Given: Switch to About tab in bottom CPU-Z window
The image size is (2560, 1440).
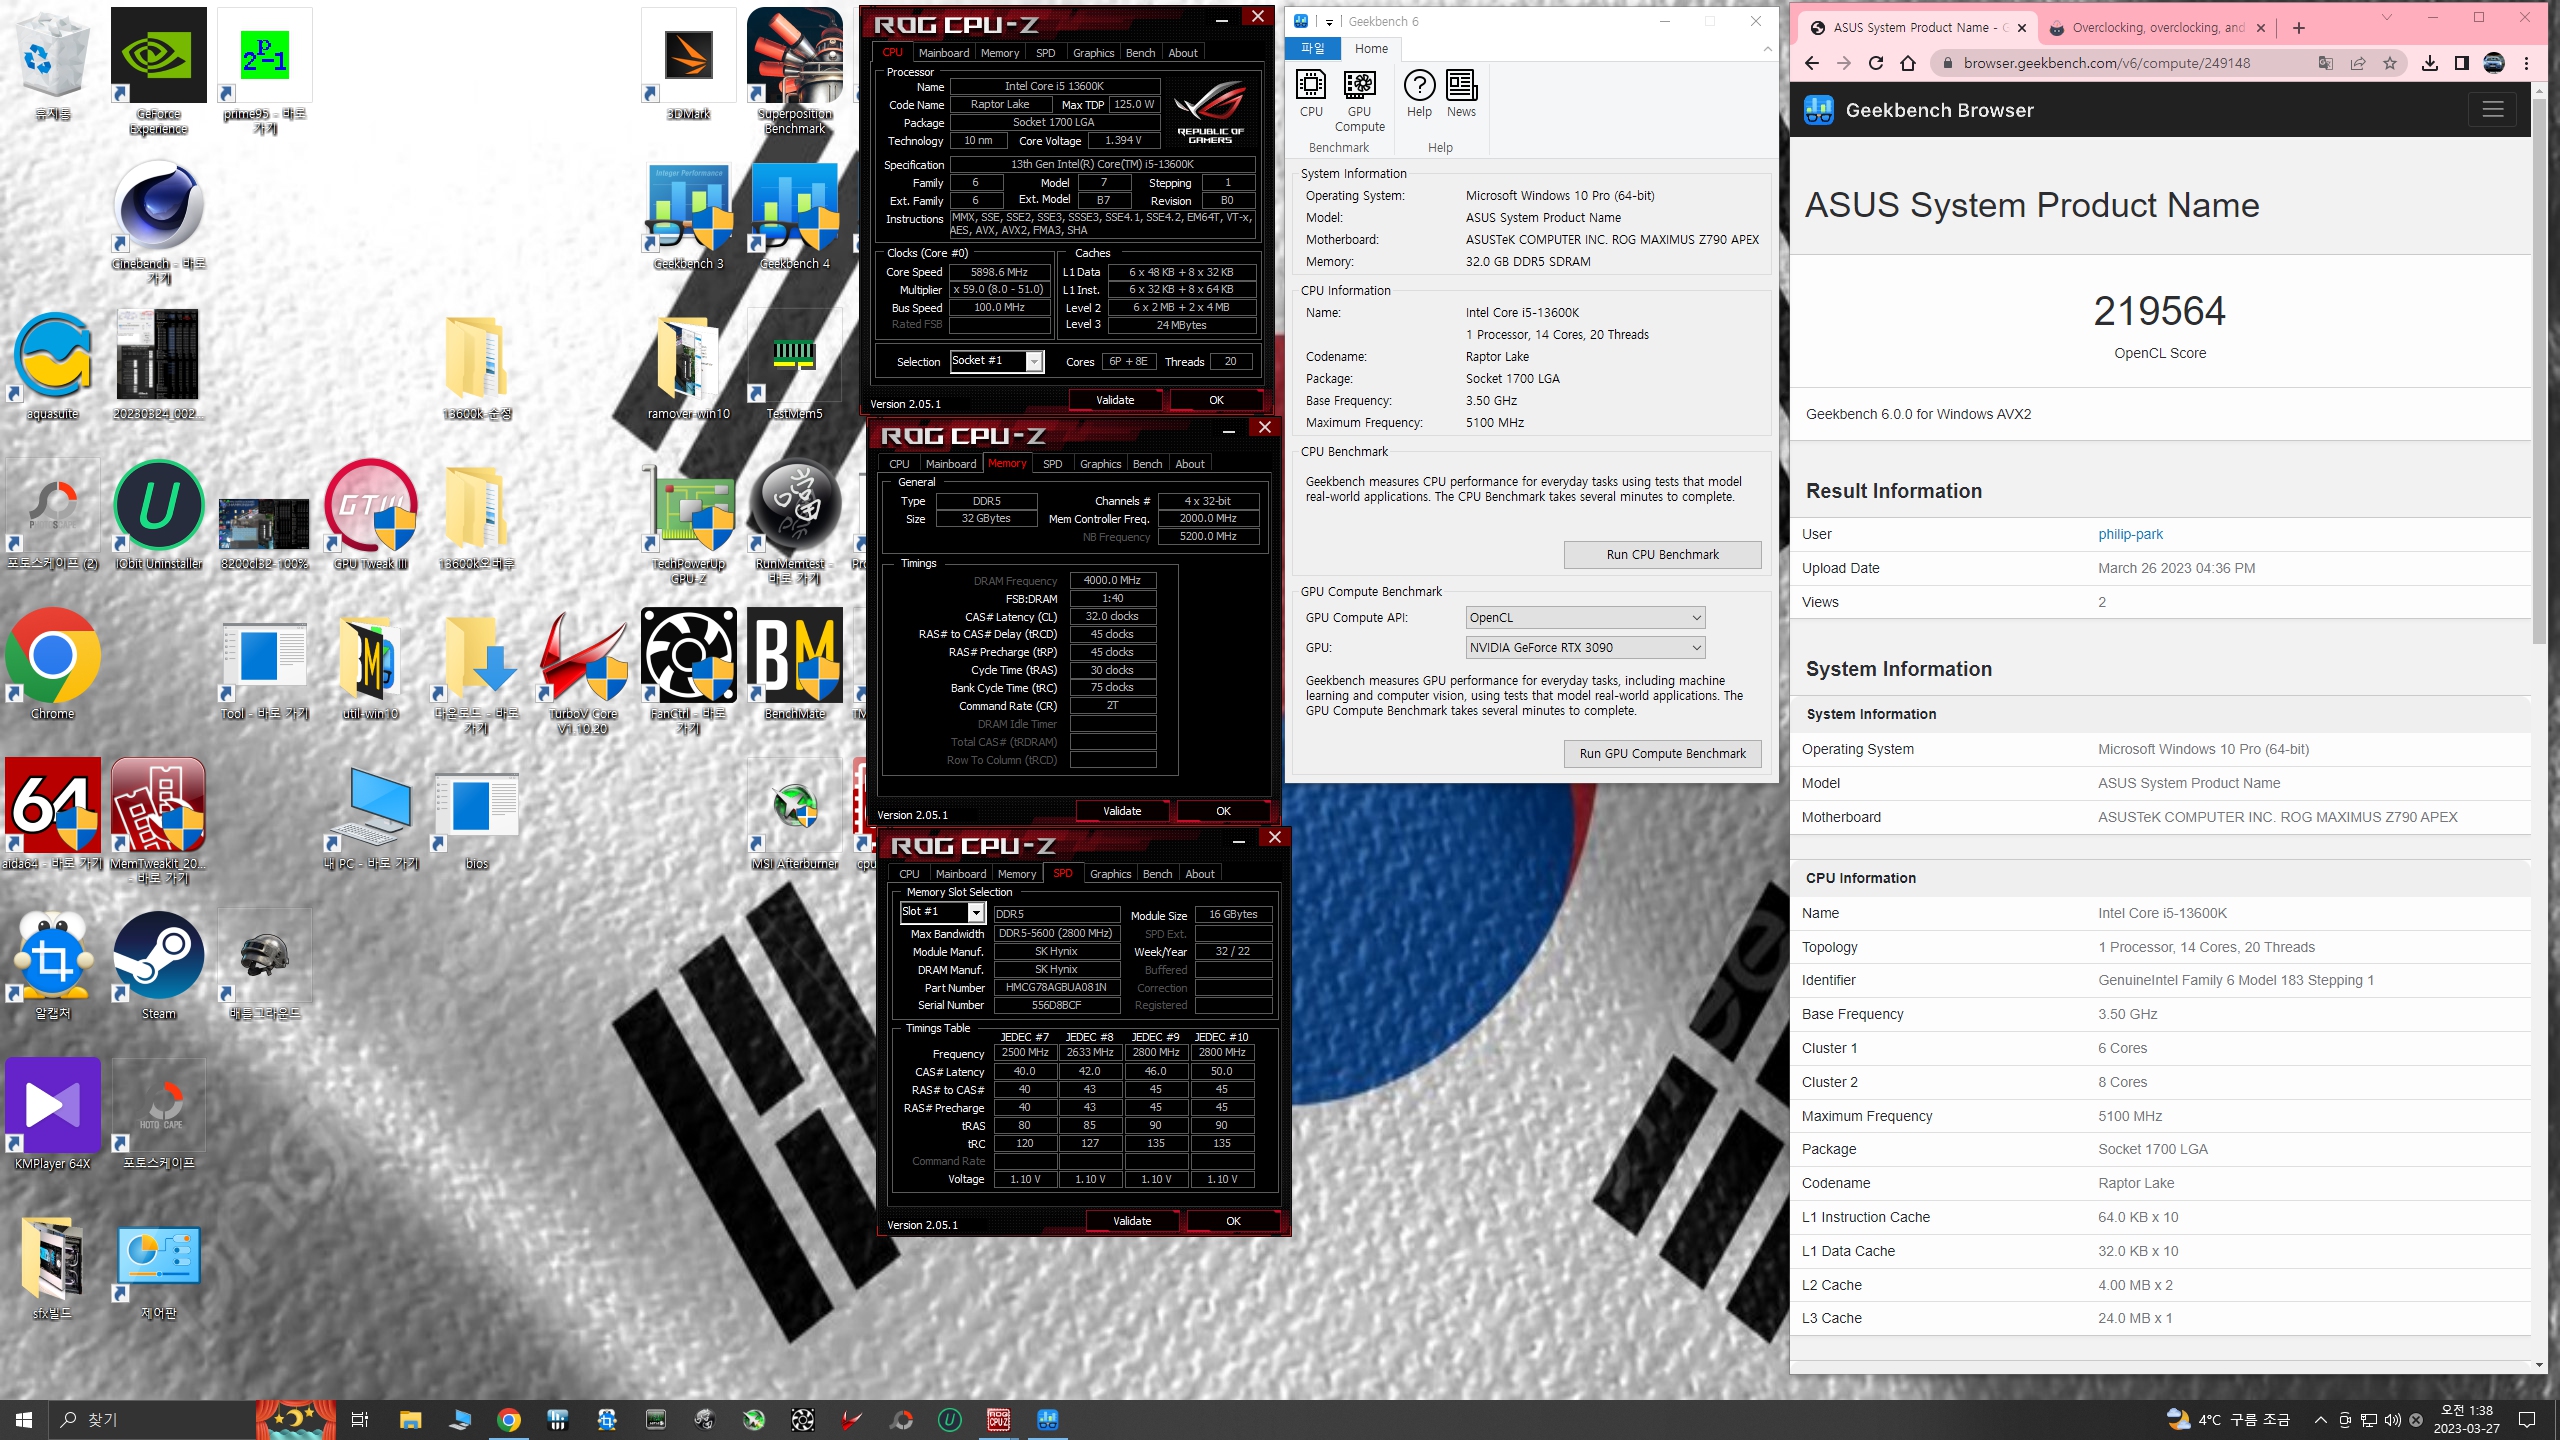Looking at the screenshot, I should [x=1199, y=874].
